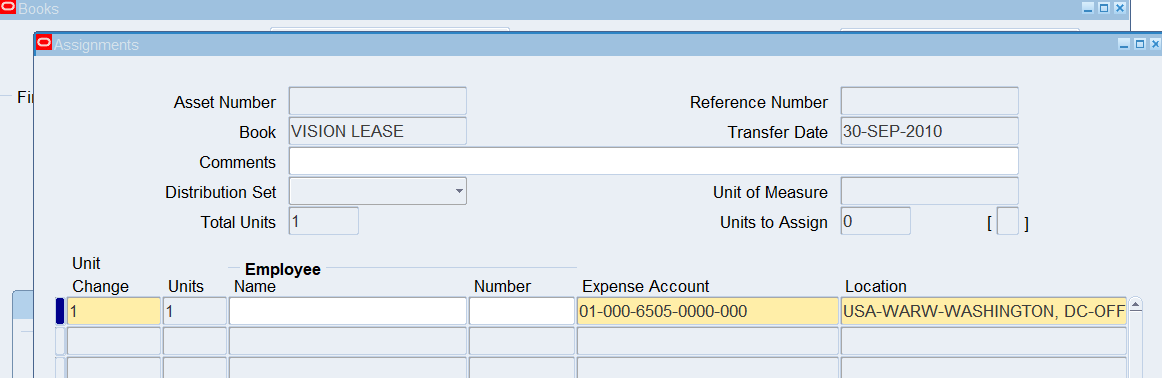Click the Transfer Date field 30-SEP-2010

click(x=929, y=131)
